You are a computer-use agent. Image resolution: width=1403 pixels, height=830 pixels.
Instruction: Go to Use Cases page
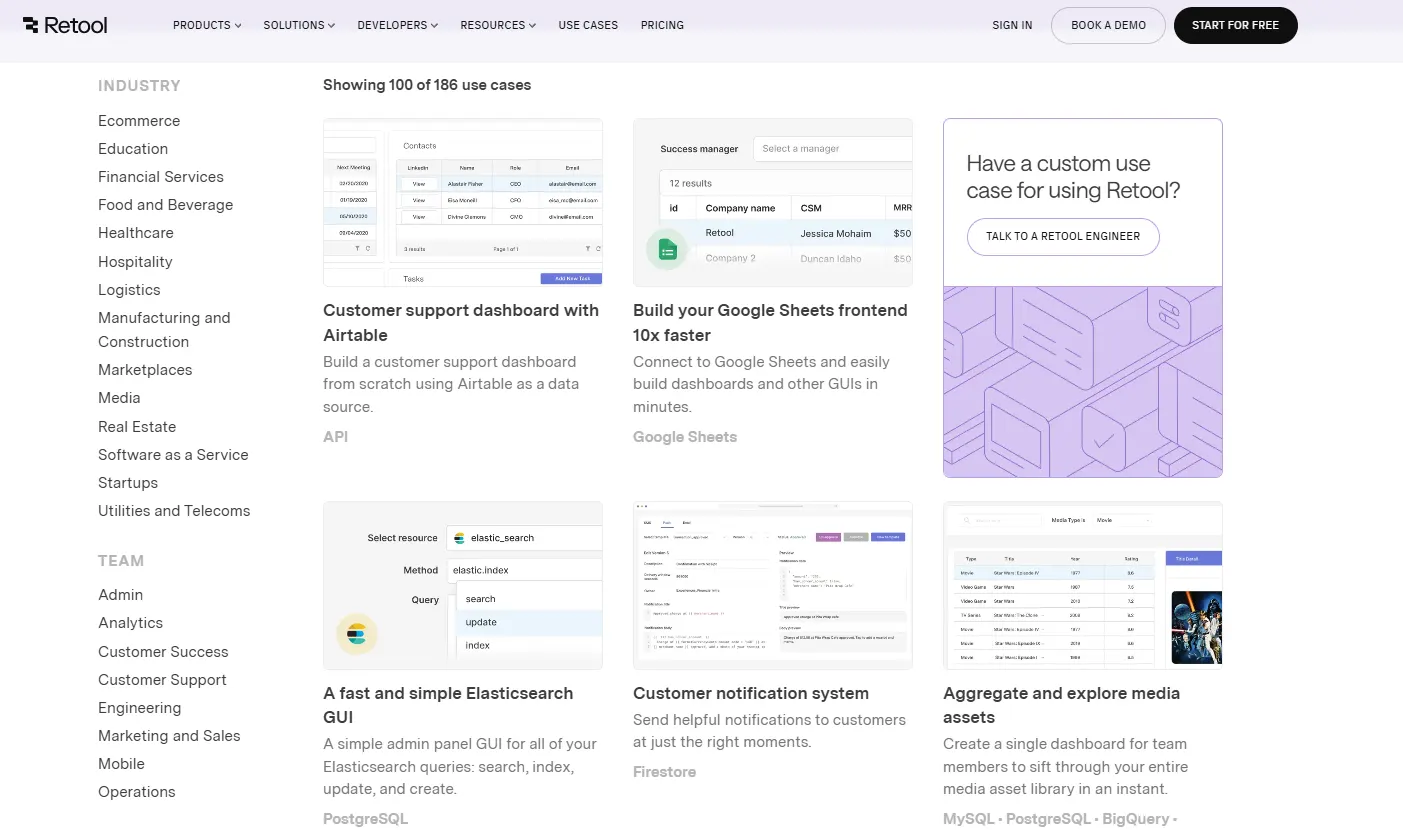pos(588,25)
